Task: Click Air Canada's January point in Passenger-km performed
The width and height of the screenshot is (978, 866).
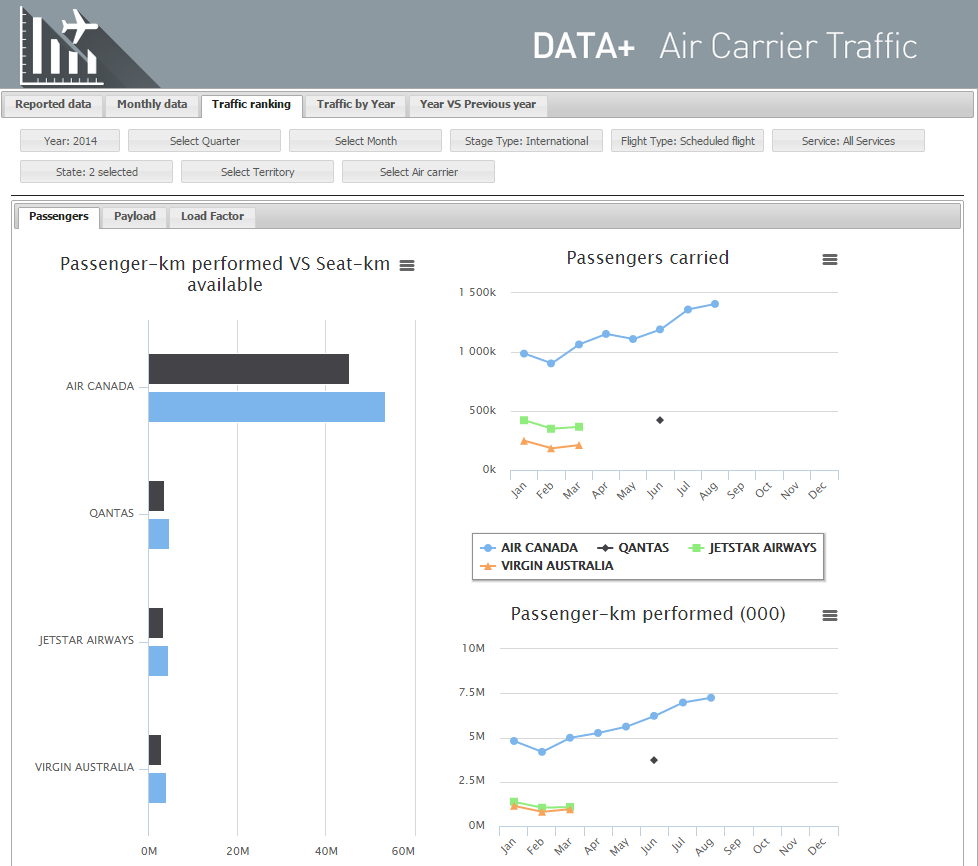Action: pos(514,741)
